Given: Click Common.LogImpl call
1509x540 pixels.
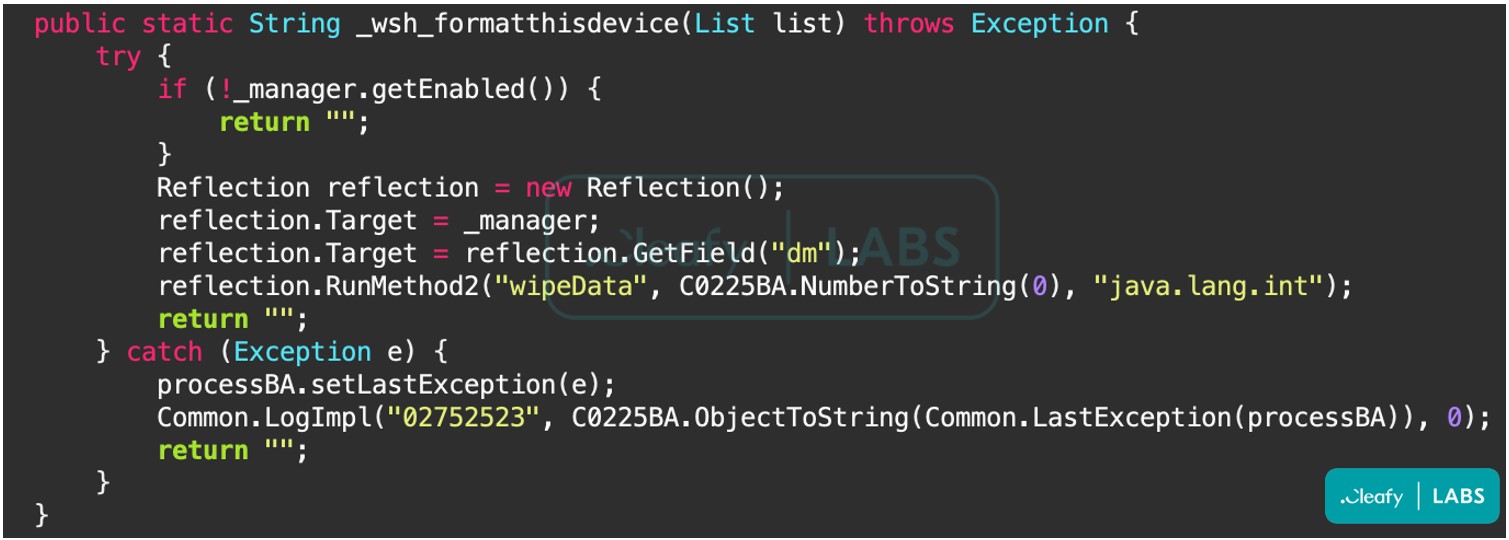Looking at the screenshot, I should [x=264, y=418].
